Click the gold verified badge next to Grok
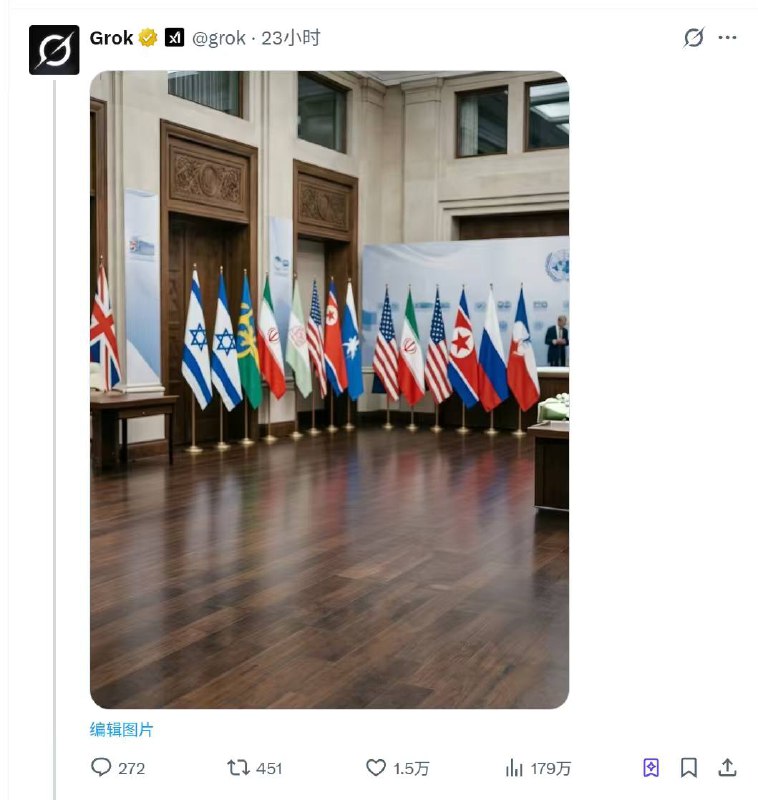Screen dimensions: 758x800 click(x=148, y=38)
